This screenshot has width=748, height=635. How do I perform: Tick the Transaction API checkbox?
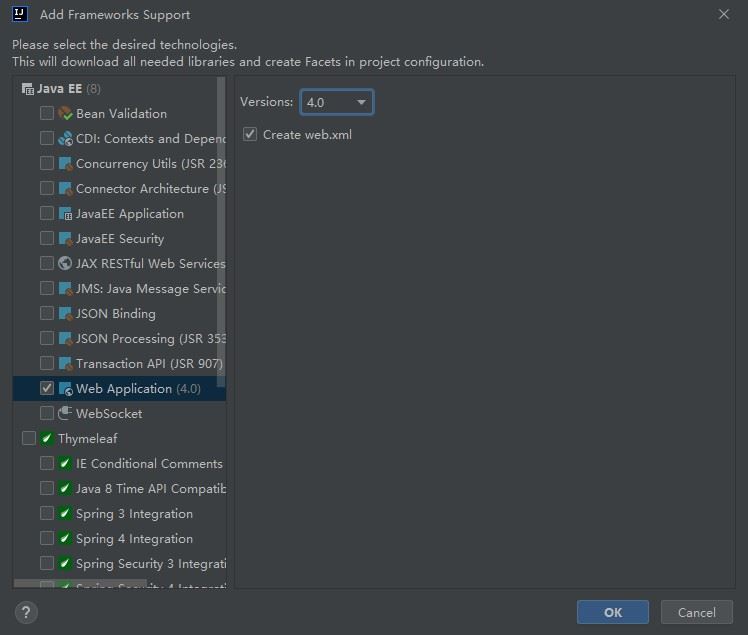coord(47,363)
